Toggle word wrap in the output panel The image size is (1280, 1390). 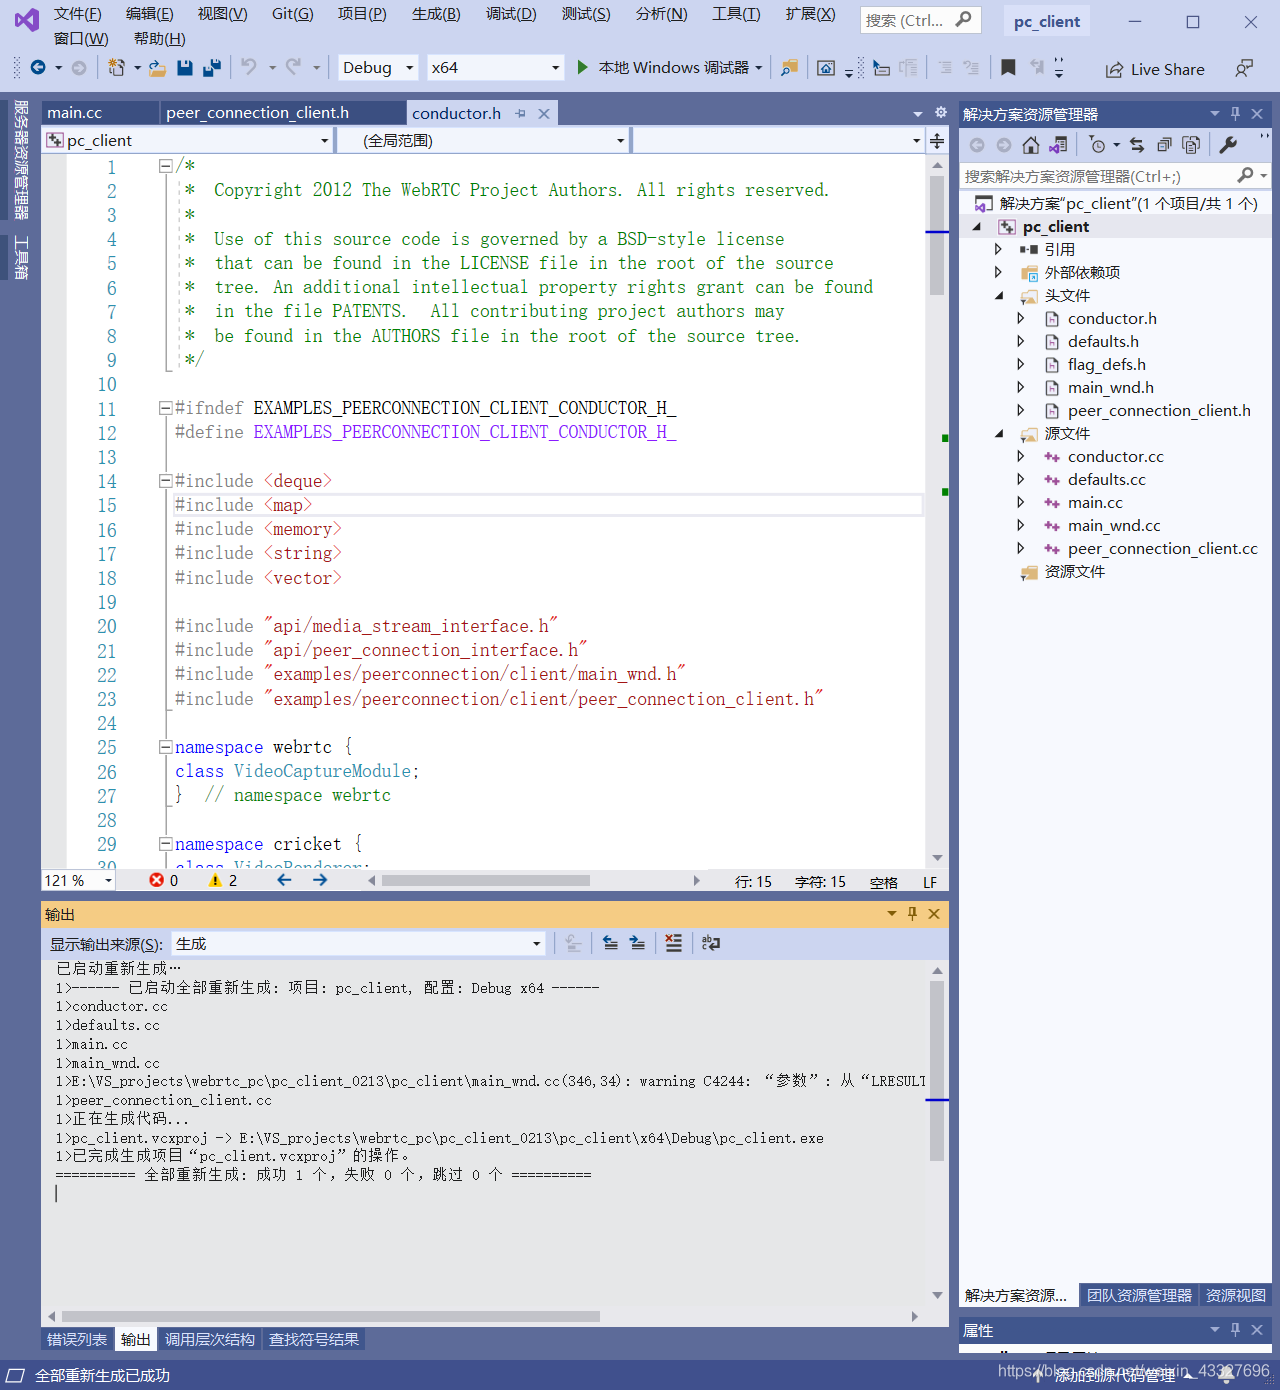click(x=711, y=943)
